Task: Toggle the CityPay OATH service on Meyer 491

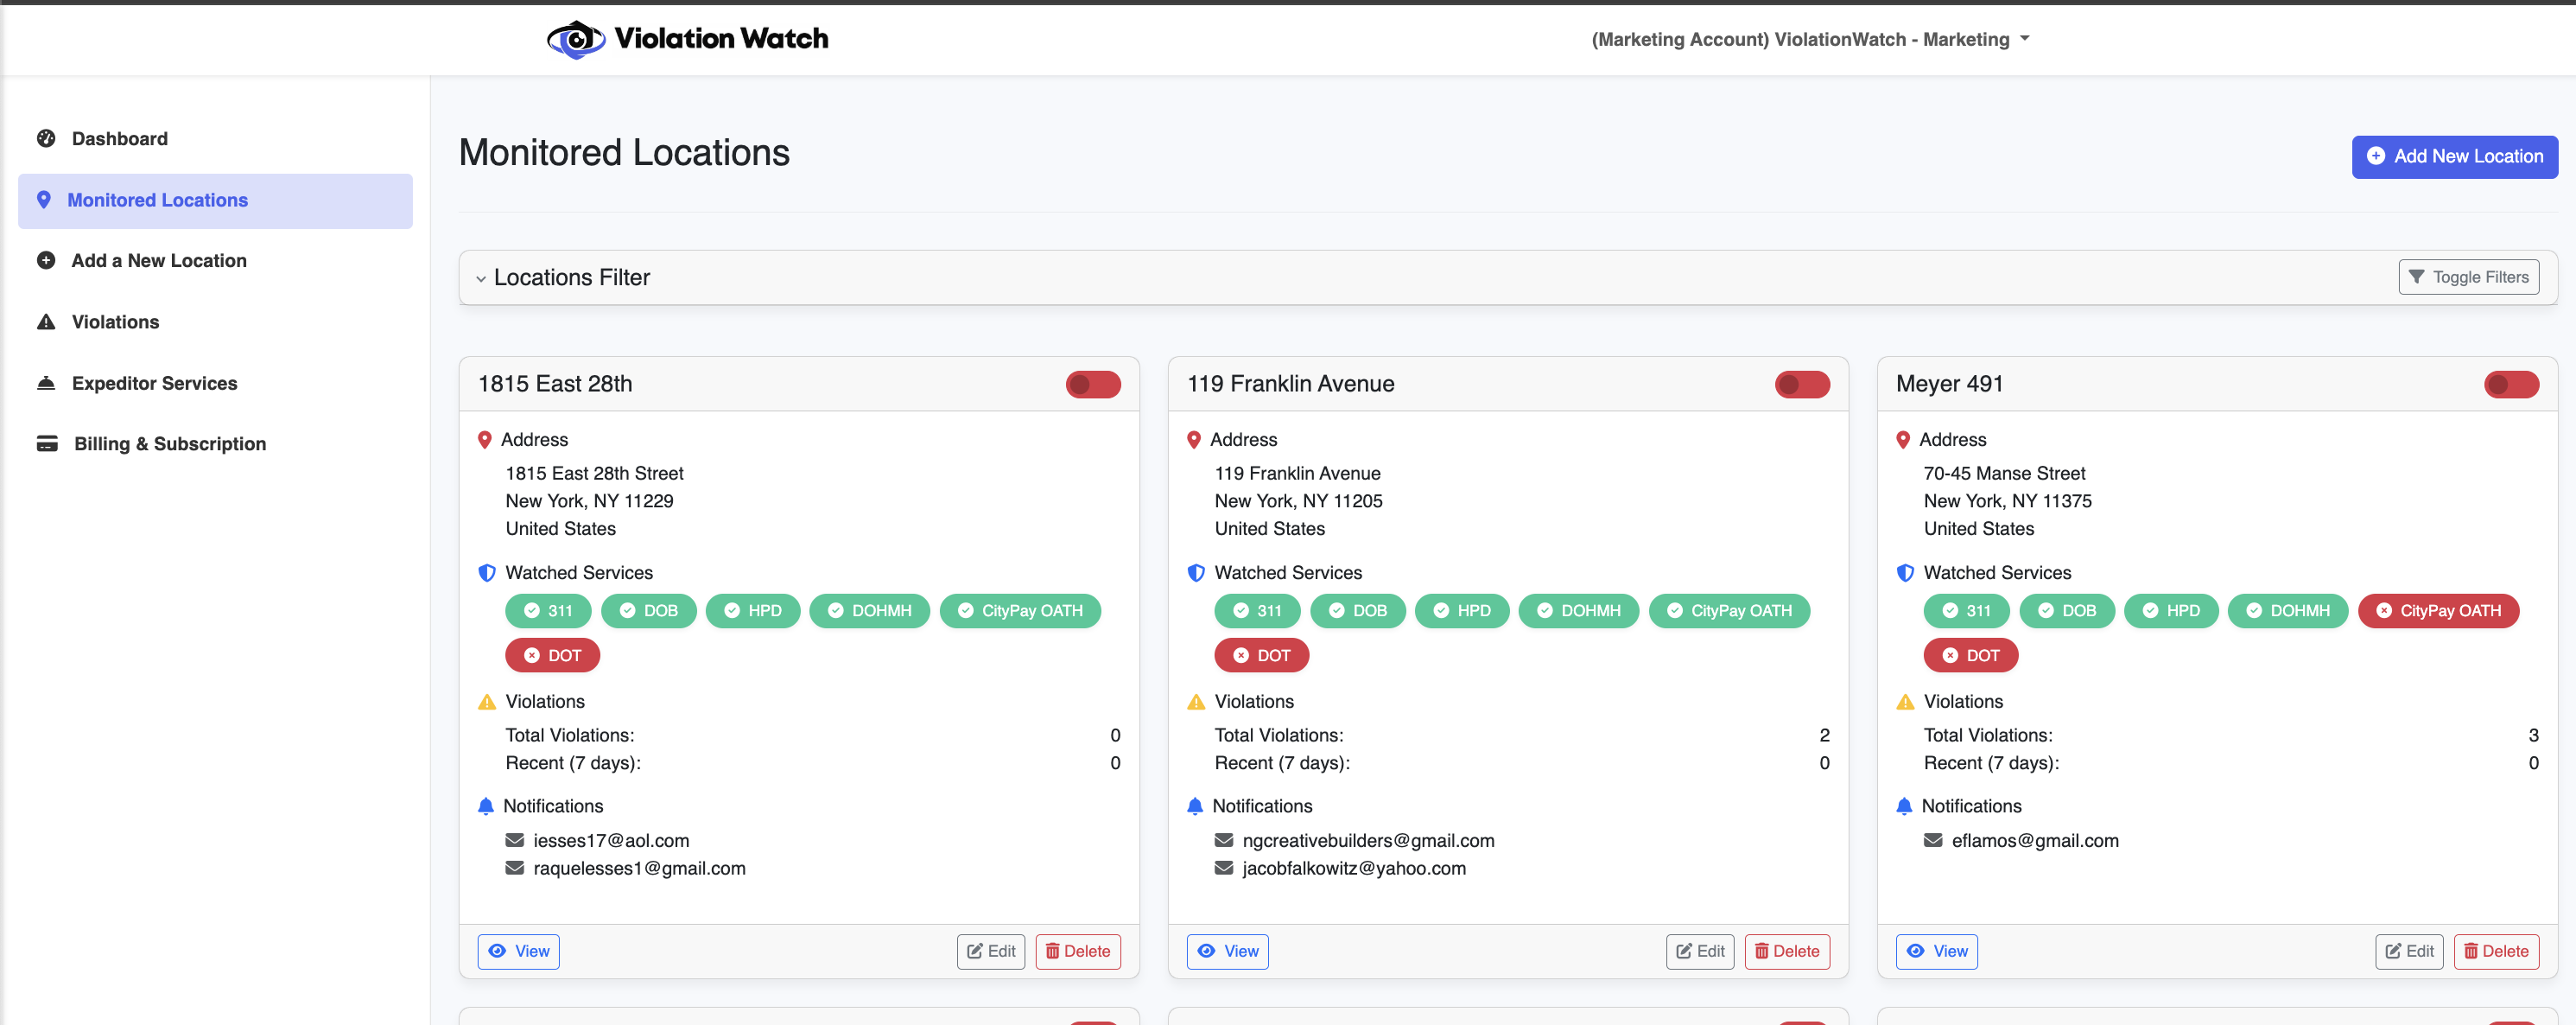Action: (2438, 611)
